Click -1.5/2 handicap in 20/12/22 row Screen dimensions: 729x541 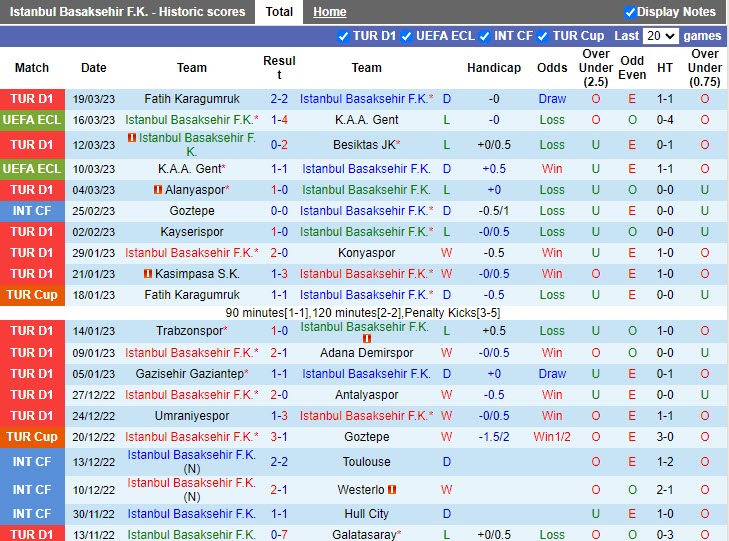pyautogui.click(x=494, y=437)
